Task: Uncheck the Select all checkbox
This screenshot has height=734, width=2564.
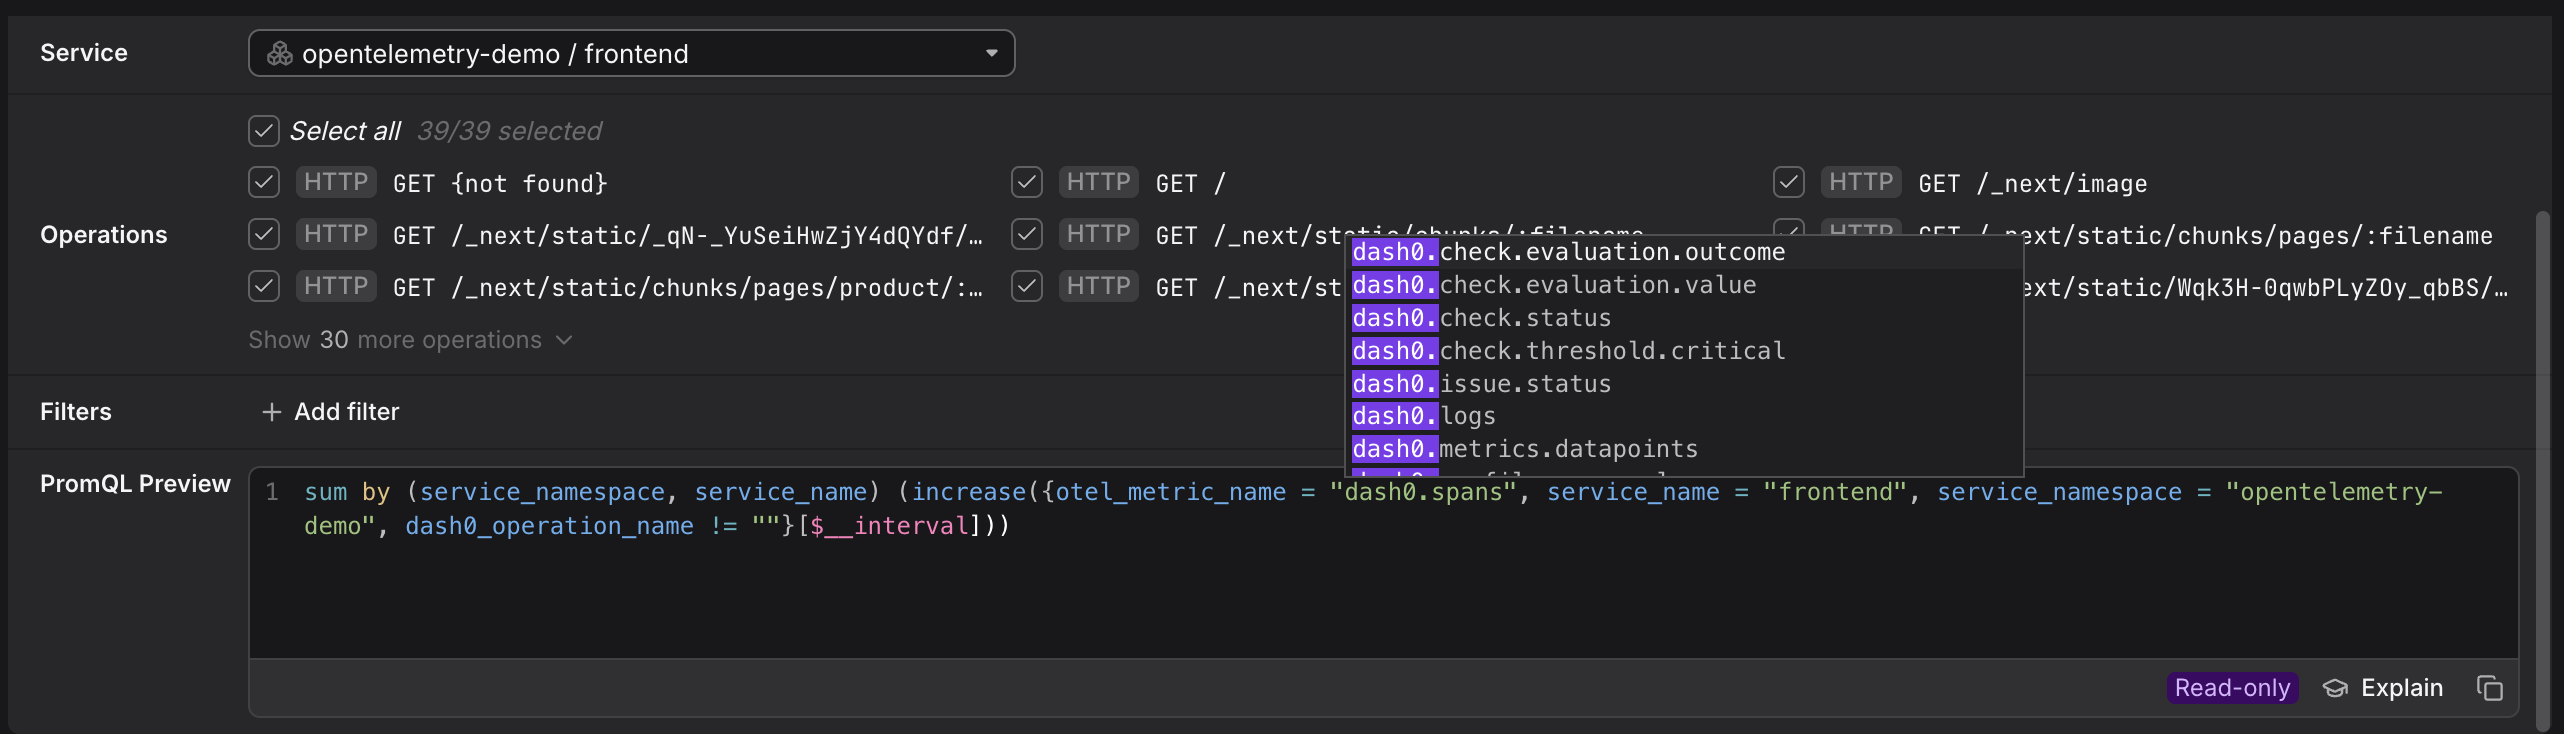Action: coord(264,131)
